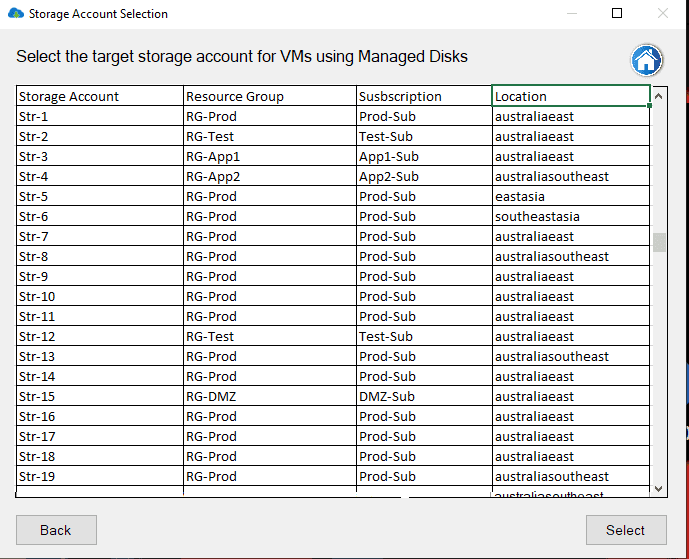Click the eastasia location cell
The image size is (689, 559).
[571, 196]
